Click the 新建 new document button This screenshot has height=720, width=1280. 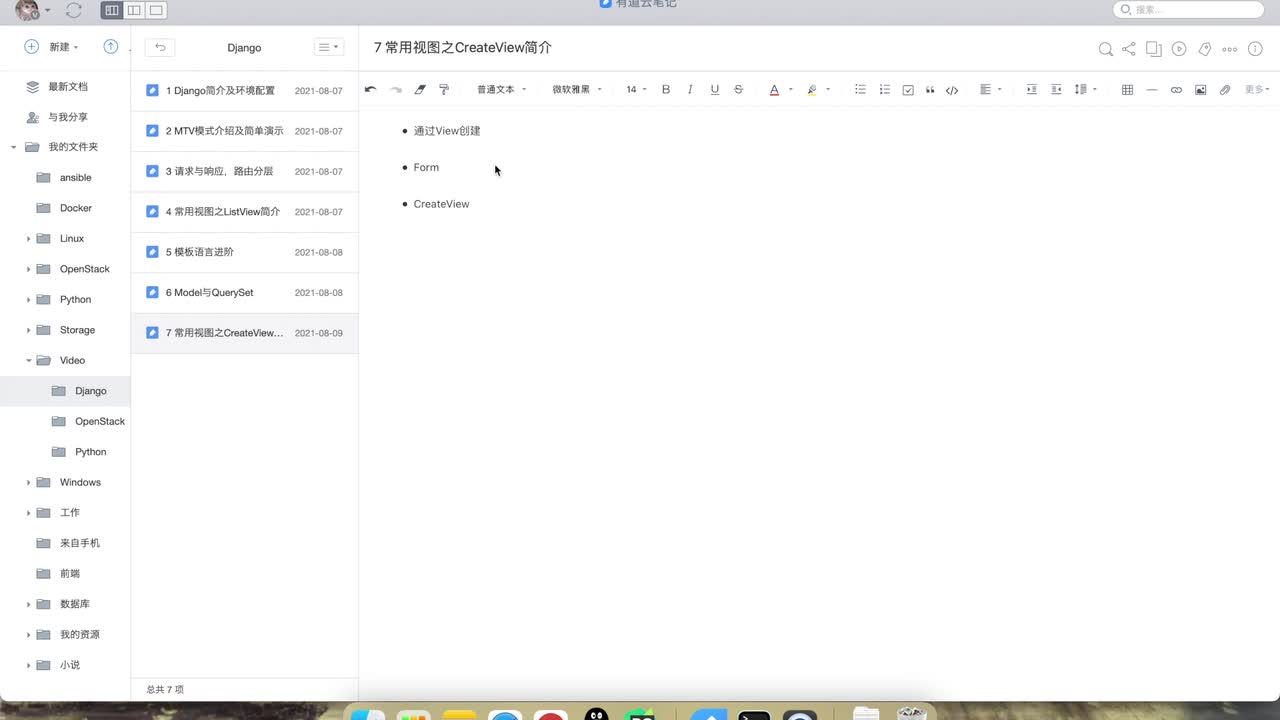(x=50, y=47)
